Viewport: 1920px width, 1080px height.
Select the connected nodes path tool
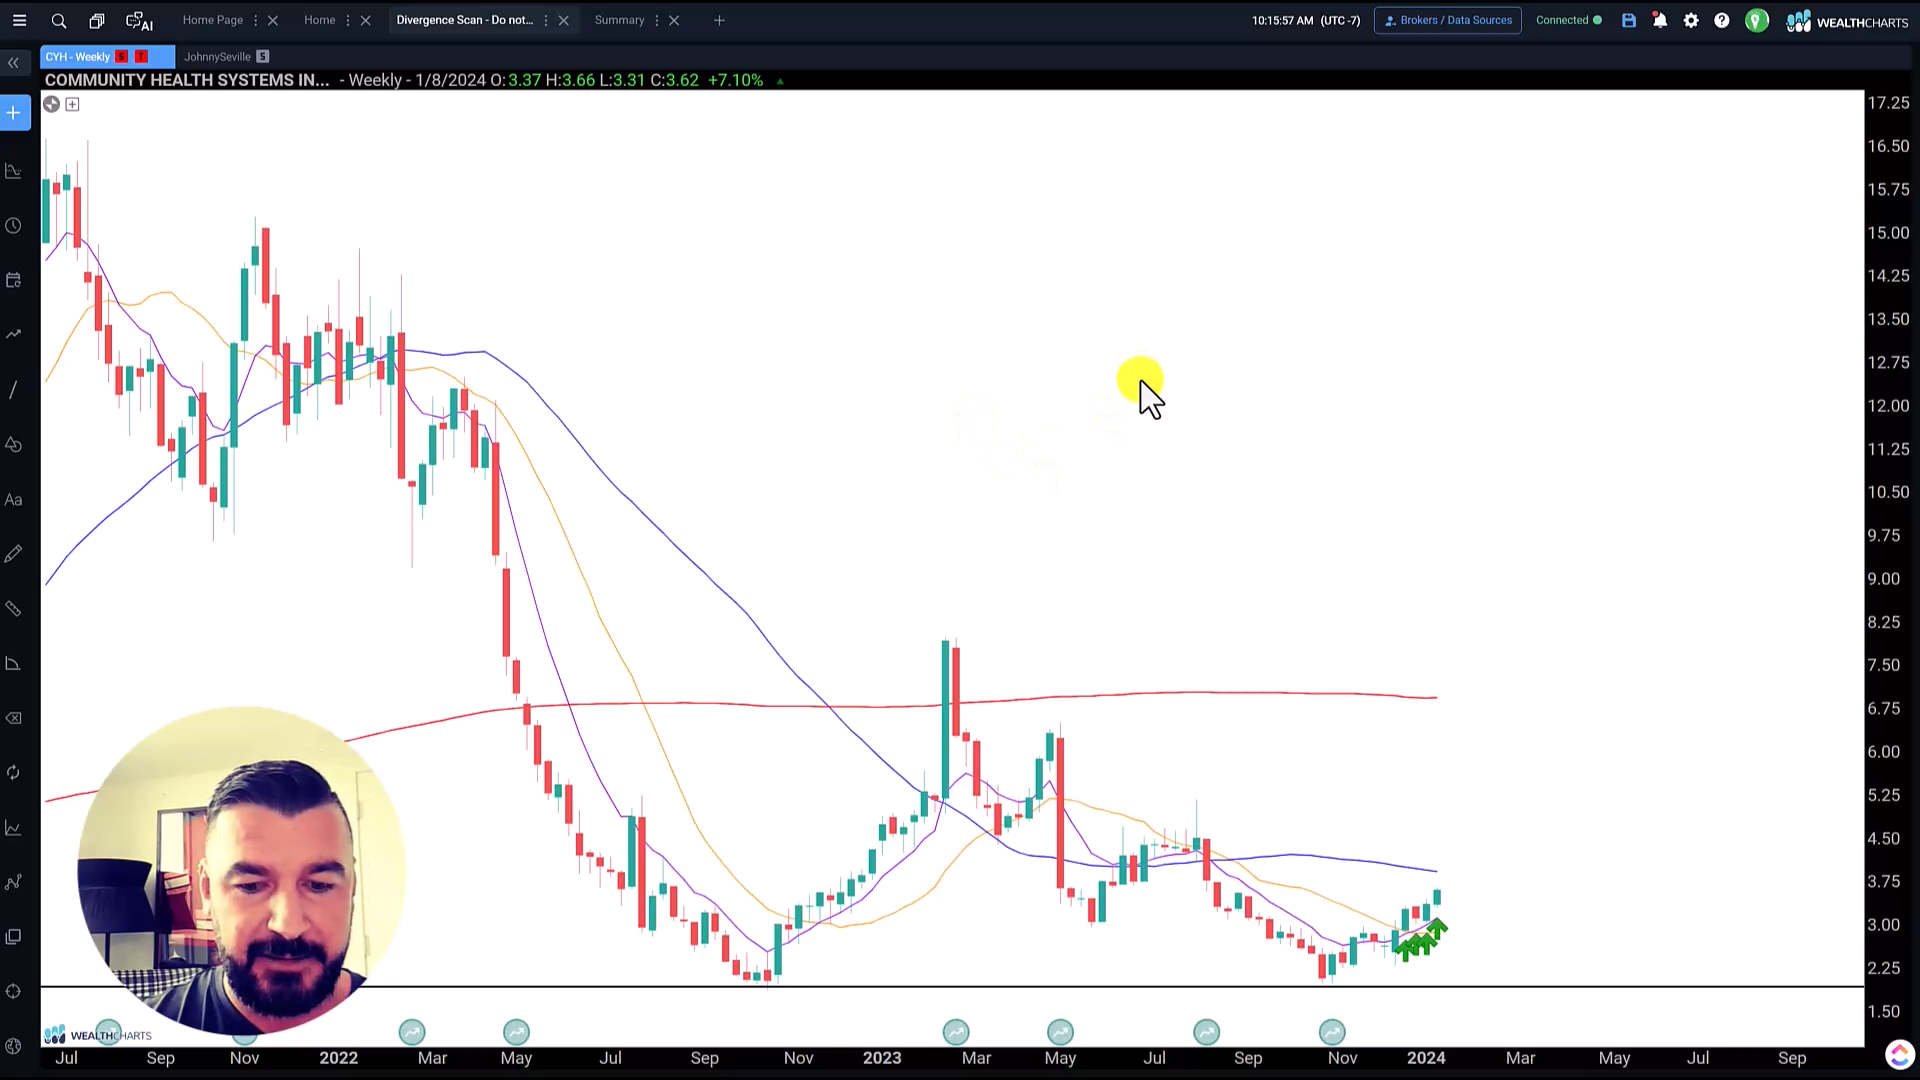point(14,882)
